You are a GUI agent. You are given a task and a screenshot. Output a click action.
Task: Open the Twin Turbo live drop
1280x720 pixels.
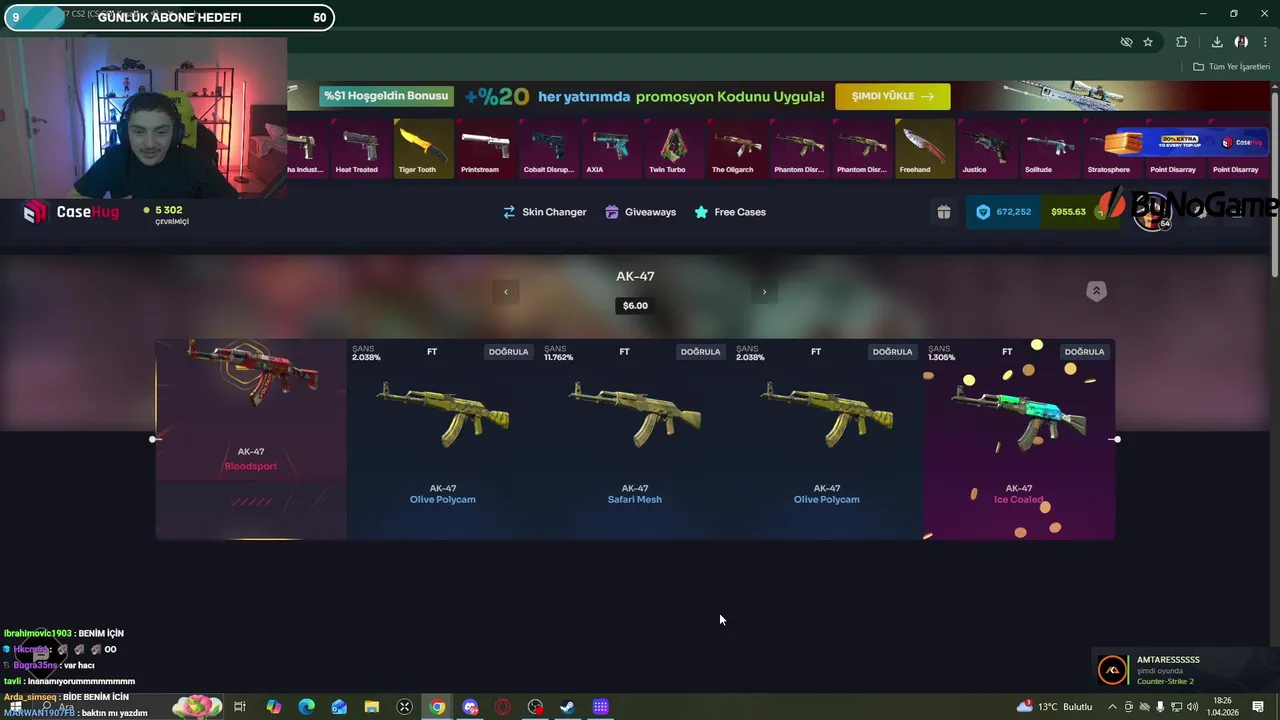pos(674,148)
